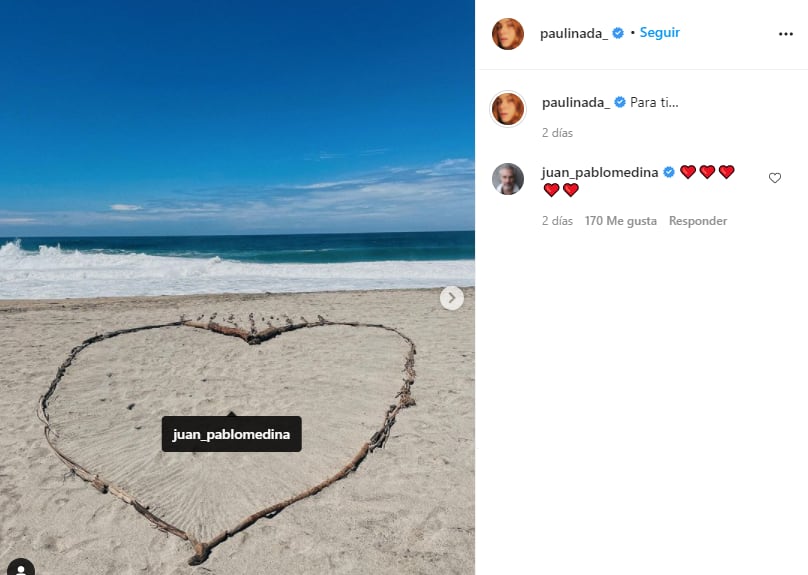
Task: Reply with the Responder link
Action: (698, 221)
